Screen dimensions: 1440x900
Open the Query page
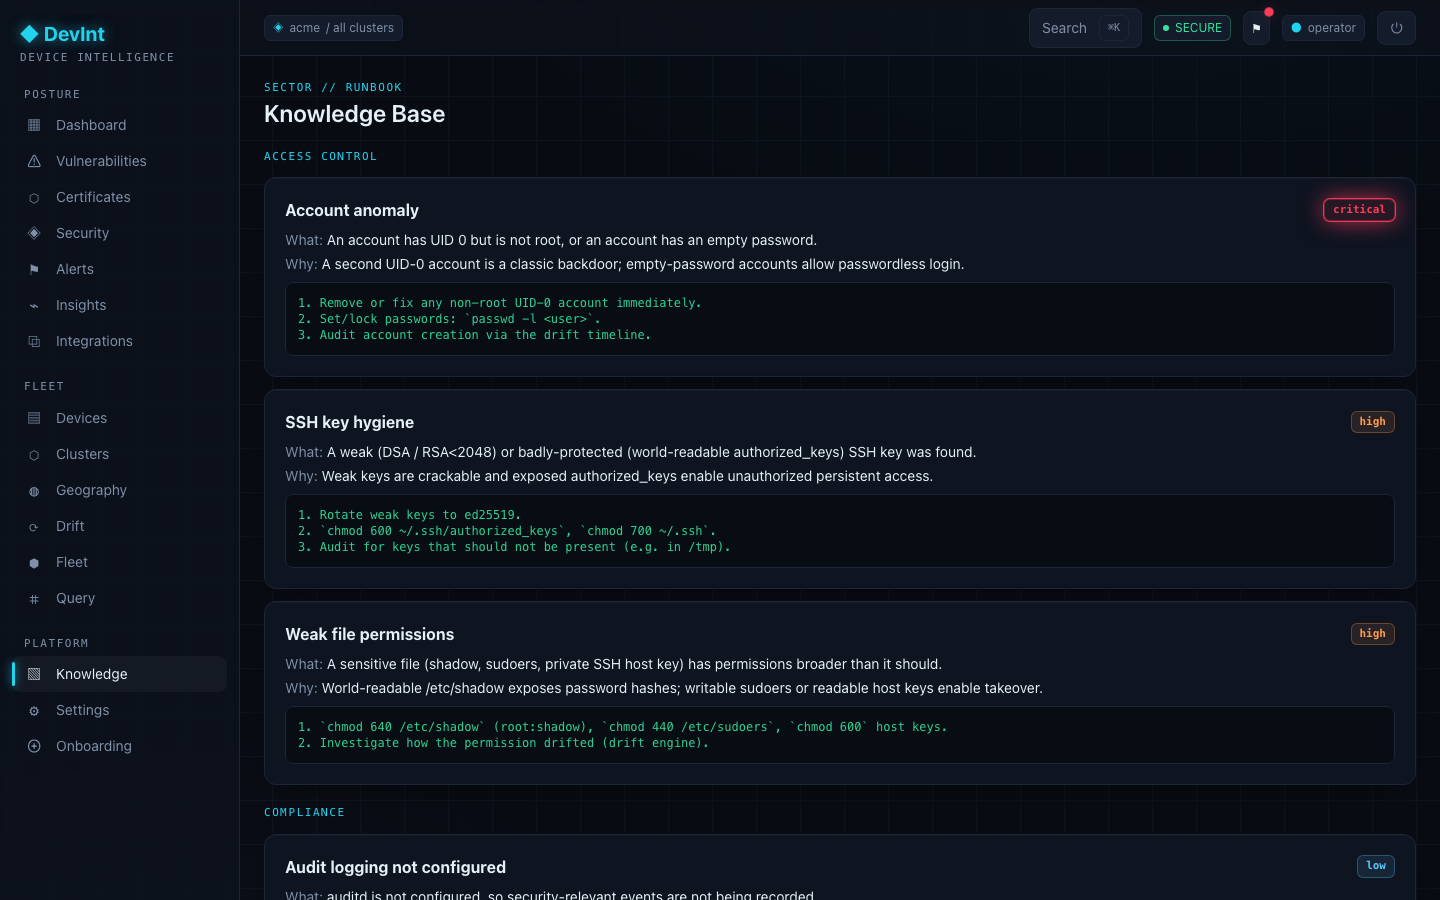click(120, 598)
